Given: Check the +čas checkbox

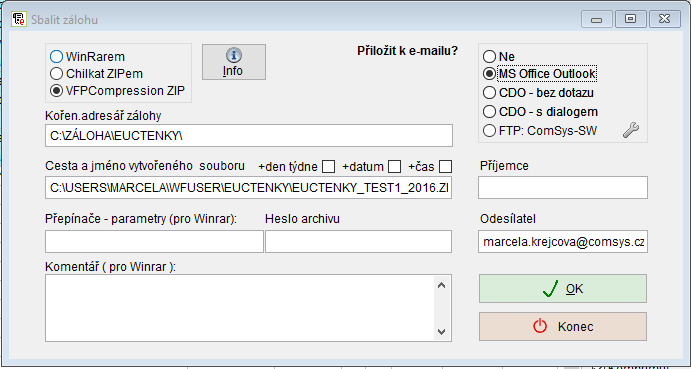Looking at the screenshot, I should point(446,167).
